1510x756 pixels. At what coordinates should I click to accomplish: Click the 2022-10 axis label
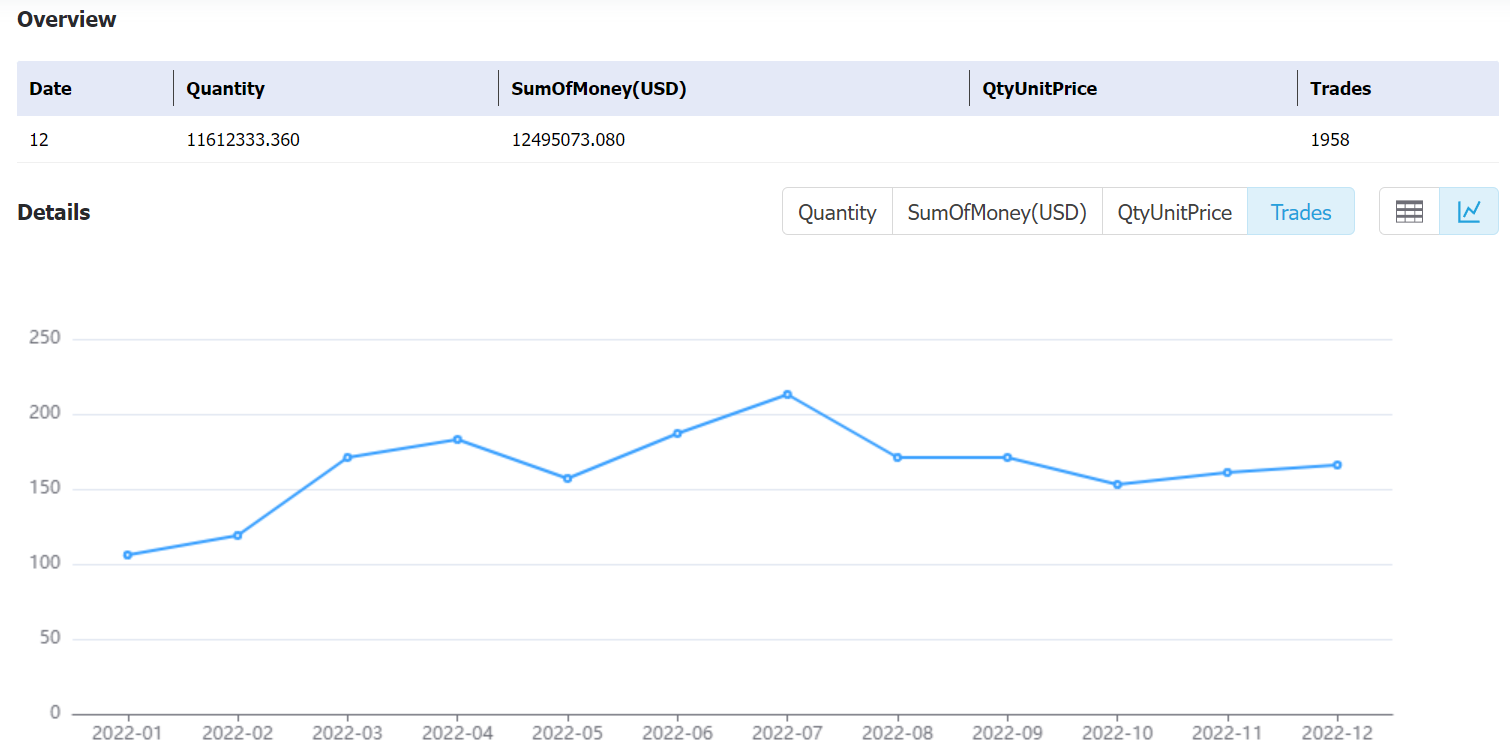[1117, 733]
